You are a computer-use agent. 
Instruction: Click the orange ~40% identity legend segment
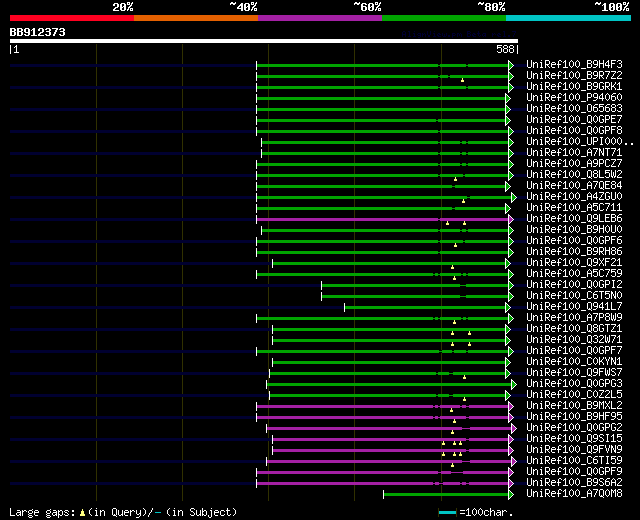point(196,18)
